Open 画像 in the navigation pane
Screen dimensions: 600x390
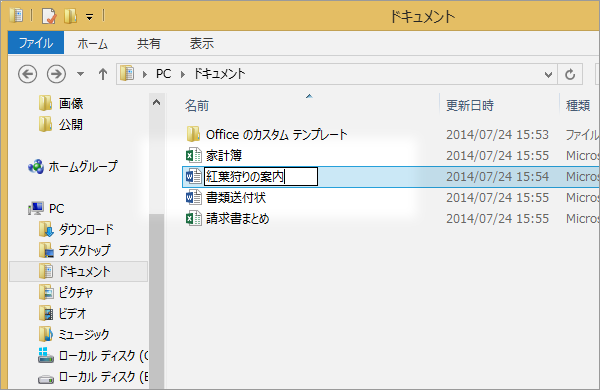tap(71, 103)
